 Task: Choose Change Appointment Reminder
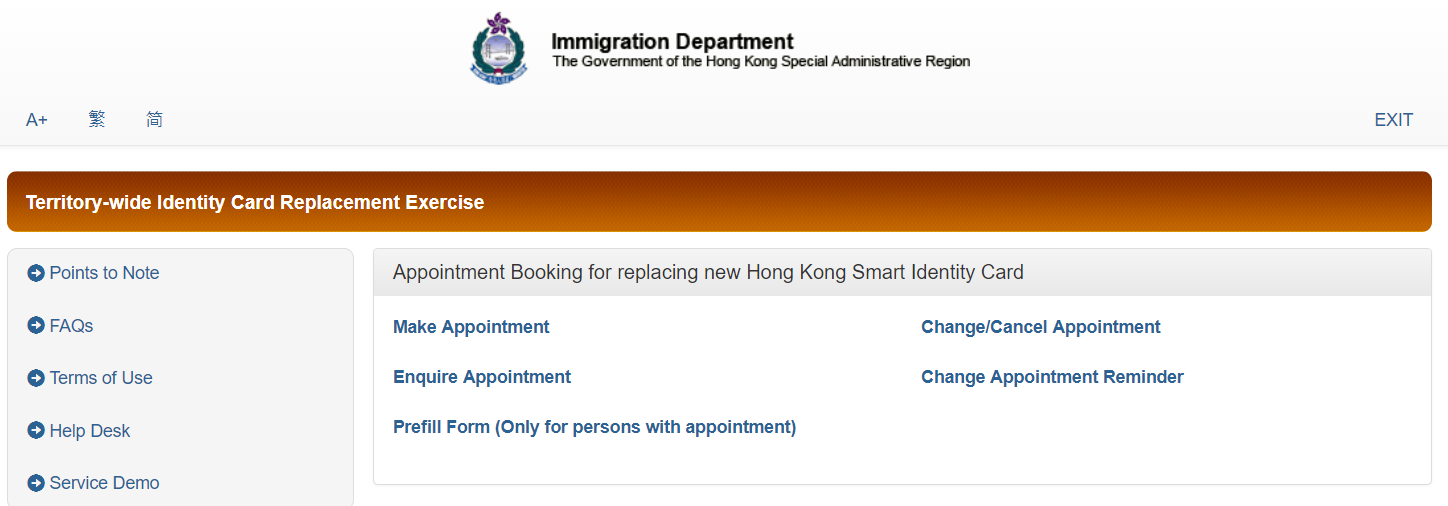(x=1052, y=377)
